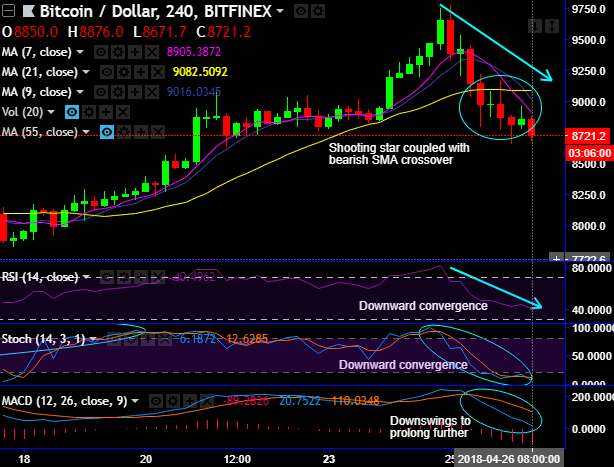Viewport: 614px width, 467px height.
Task: Click the MA (21, close) legend label
Action: [x=40, y=72]
